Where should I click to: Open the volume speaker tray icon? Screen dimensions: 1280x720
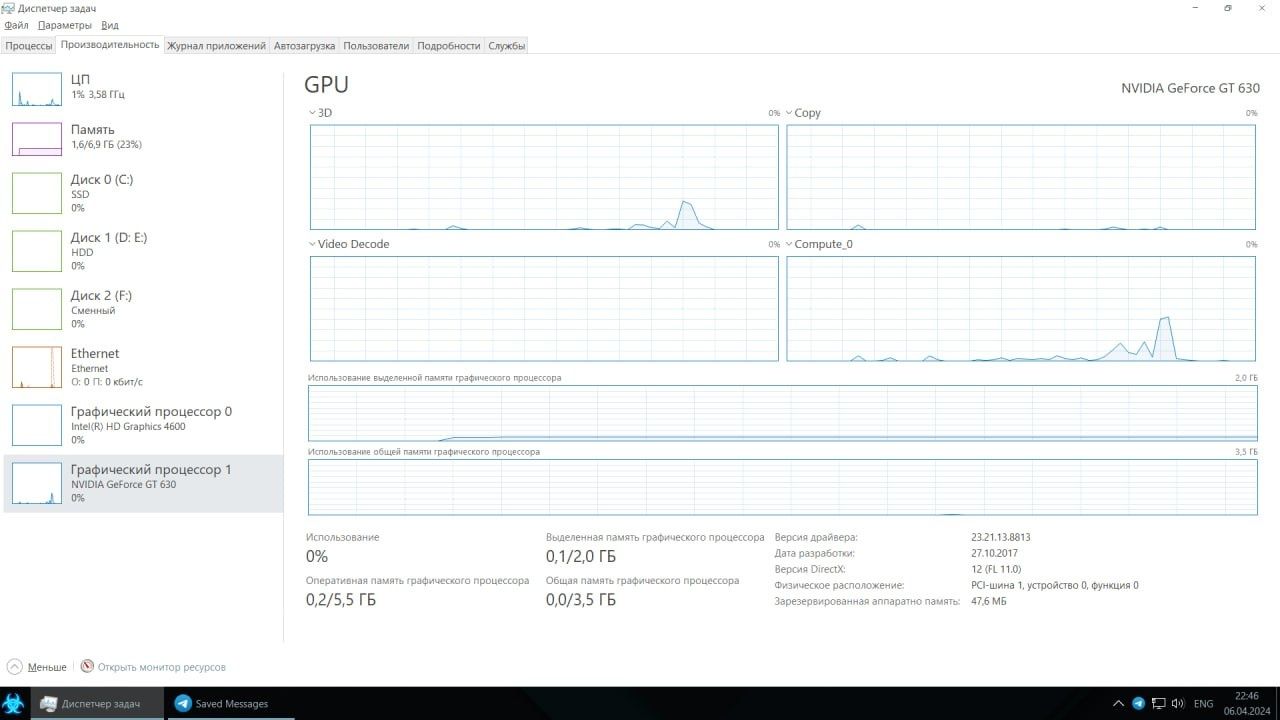[1177, 703]
